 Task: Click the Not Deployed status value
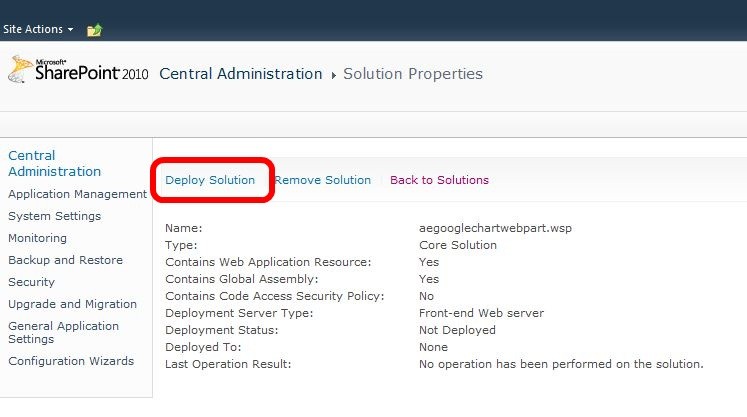(457, 330)
